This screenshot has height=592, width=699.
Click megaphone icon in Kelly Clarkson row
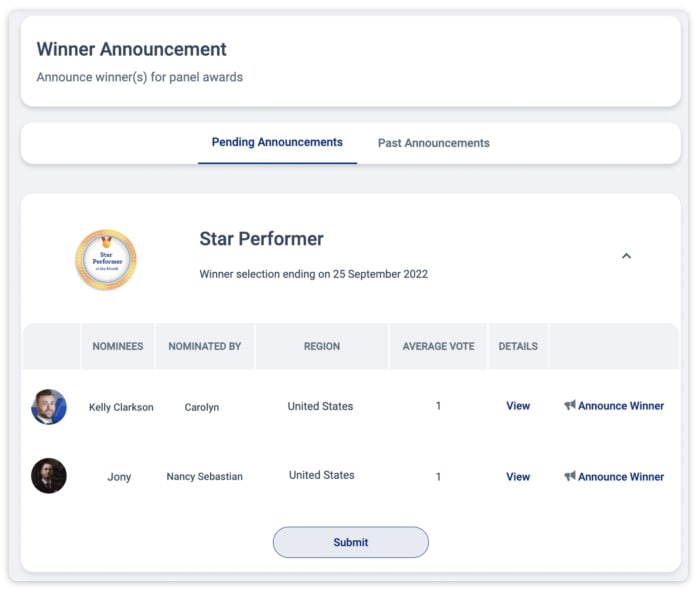pyautogui.click(x=570, y=405)
